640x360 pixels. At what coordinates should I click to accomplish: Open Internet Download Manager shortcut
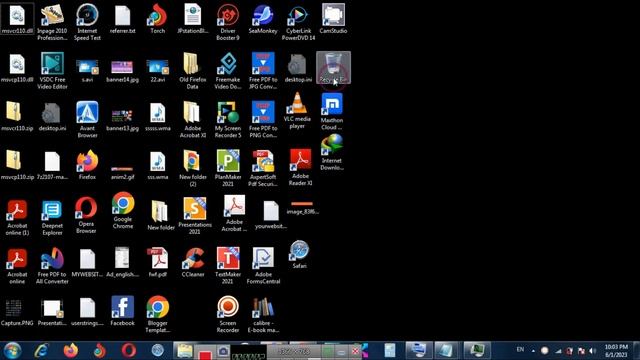click(332, 152)
